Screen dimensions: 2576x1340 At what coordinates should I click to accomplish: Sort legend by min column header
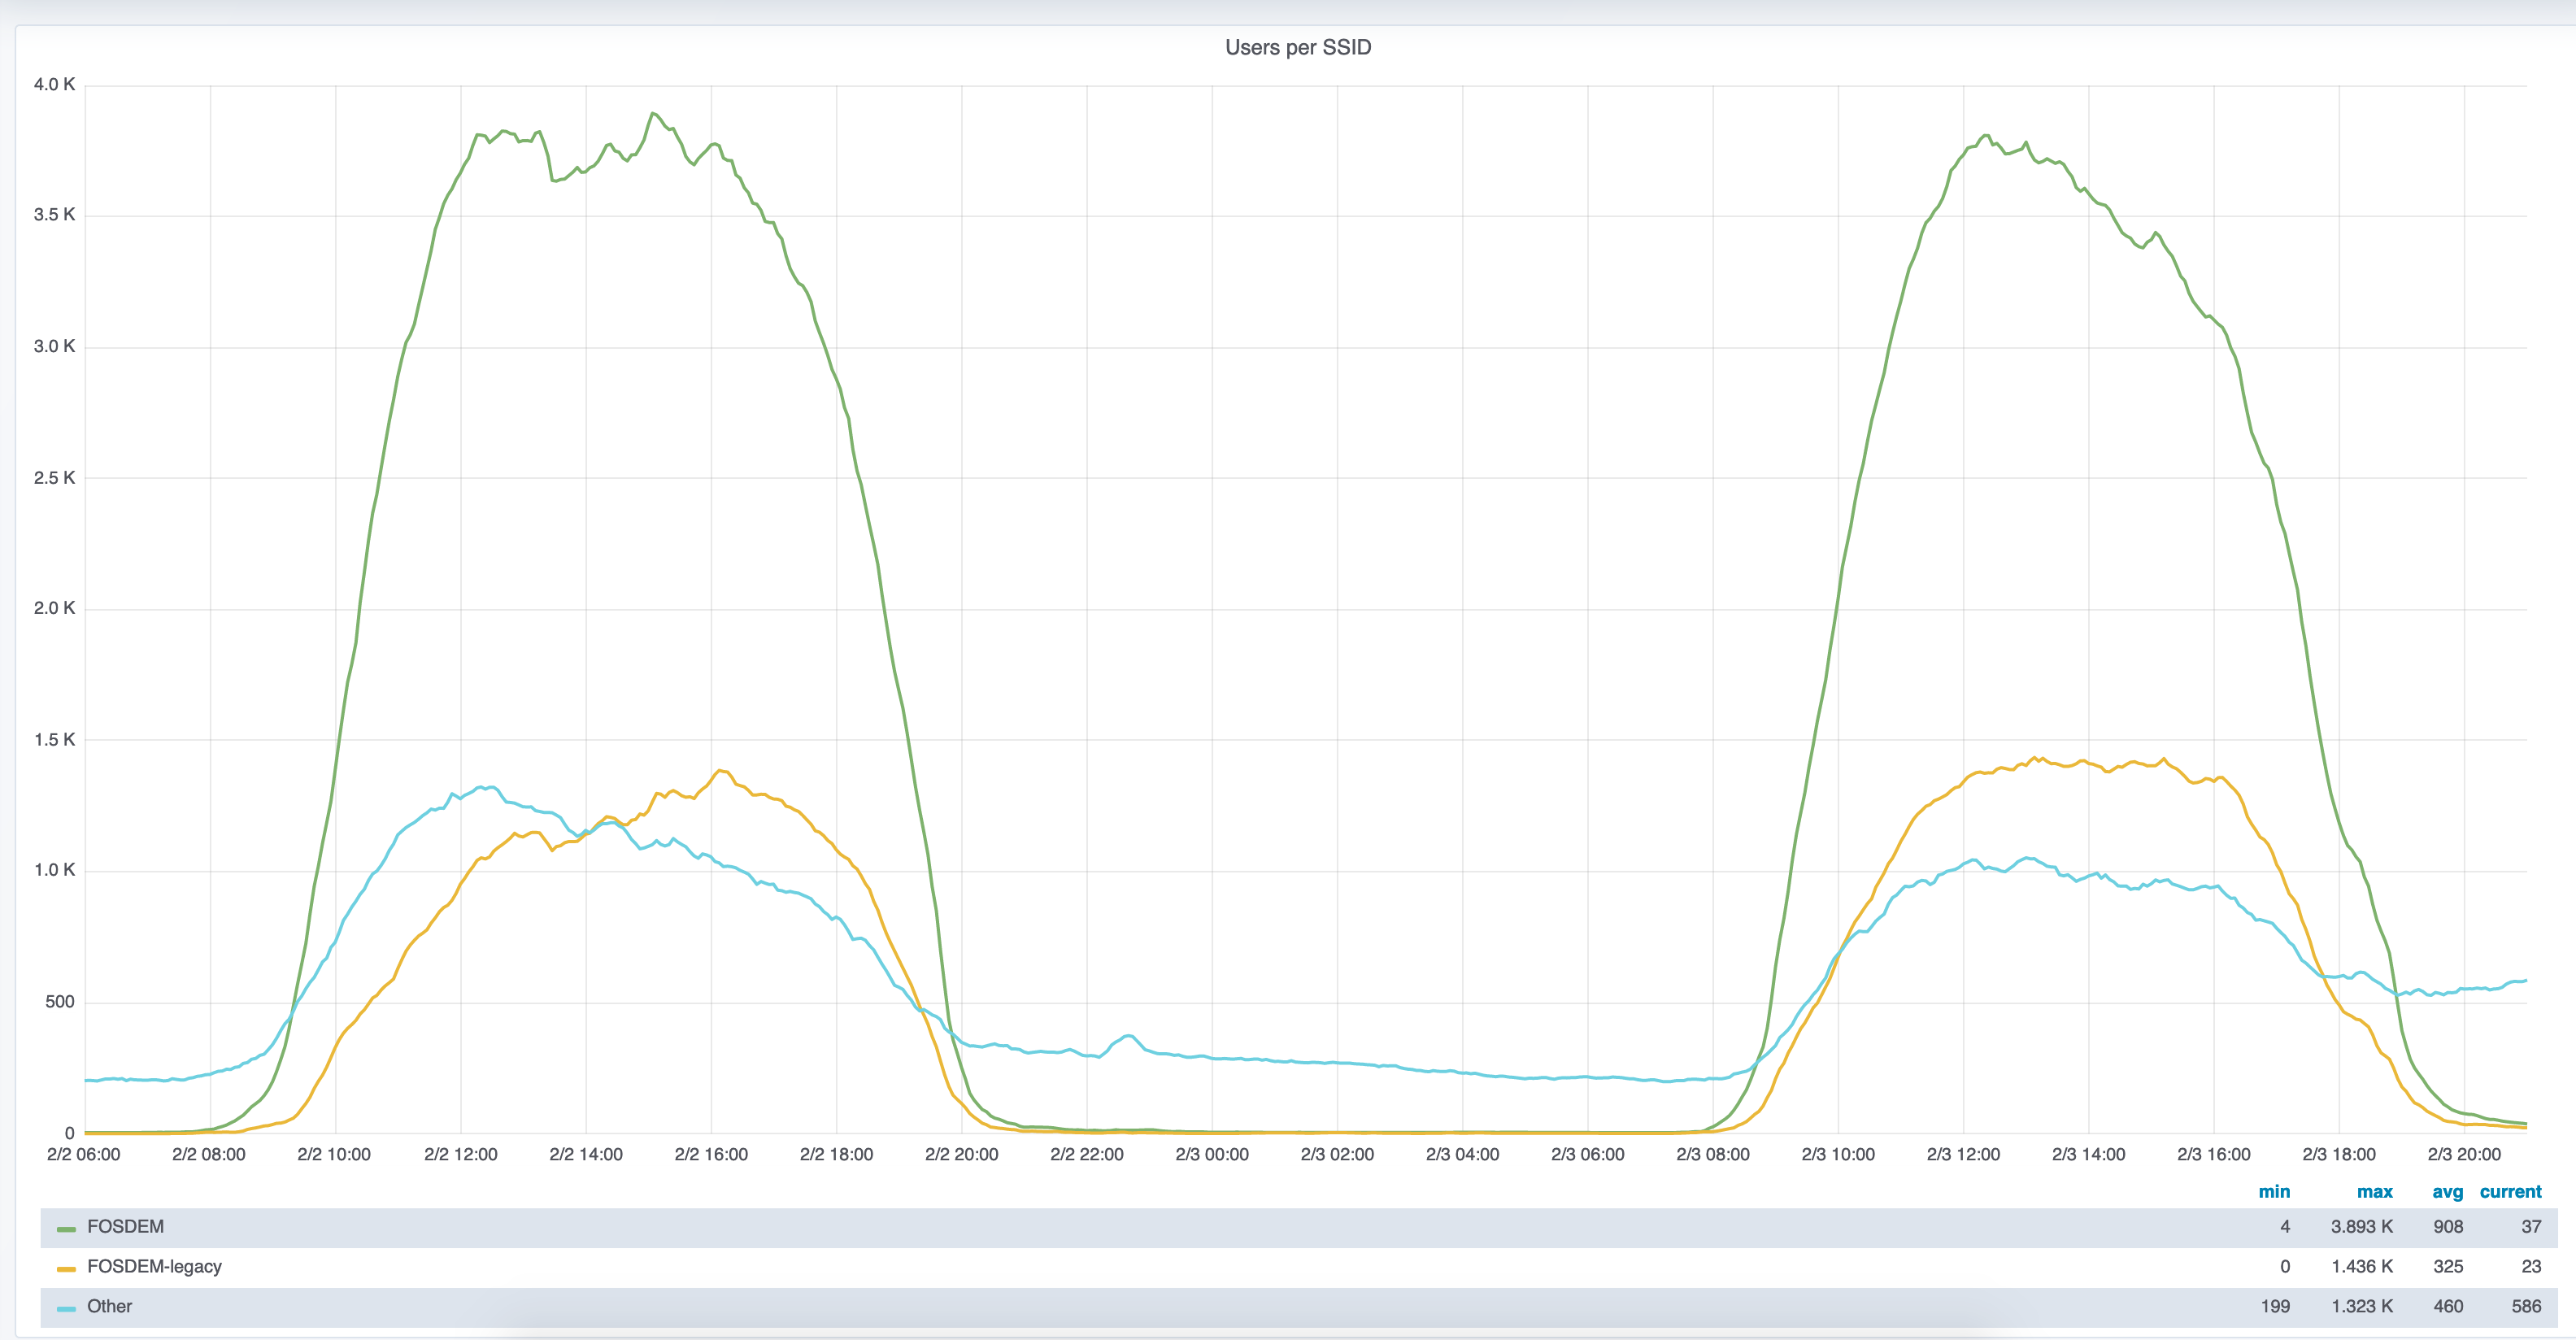pyautogui.click(x=2273, y=1191)
